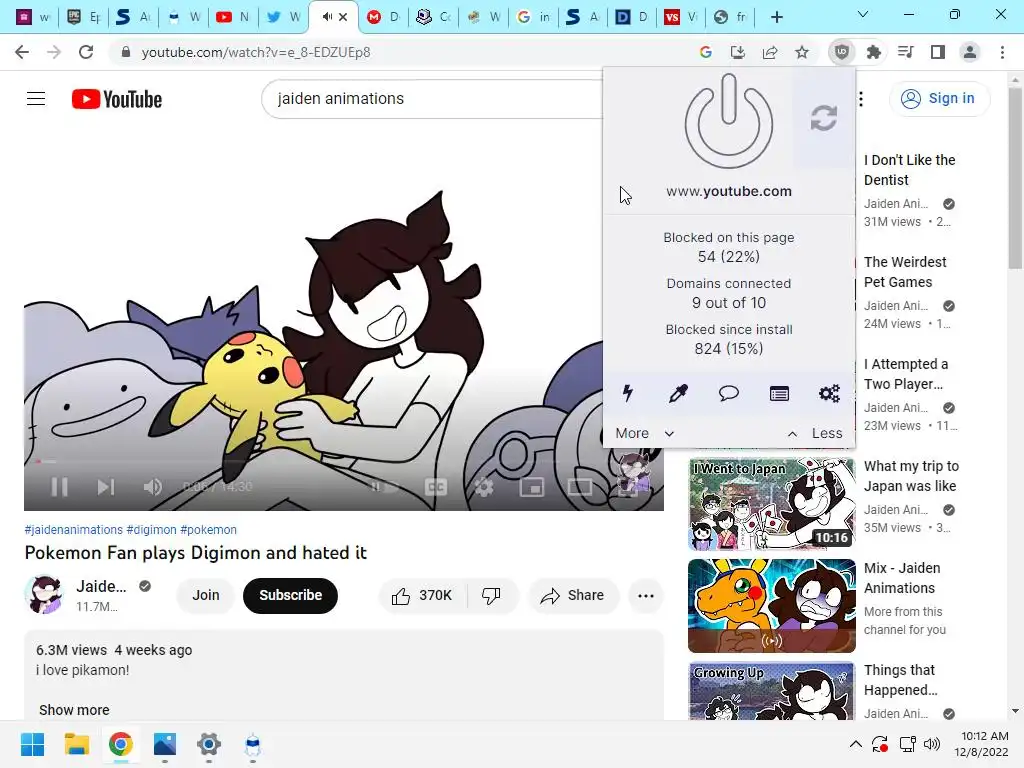Viewport: 1024px width, 768px height.
Task: Open Jaiden channel avatar
Action: click(44, 595)
